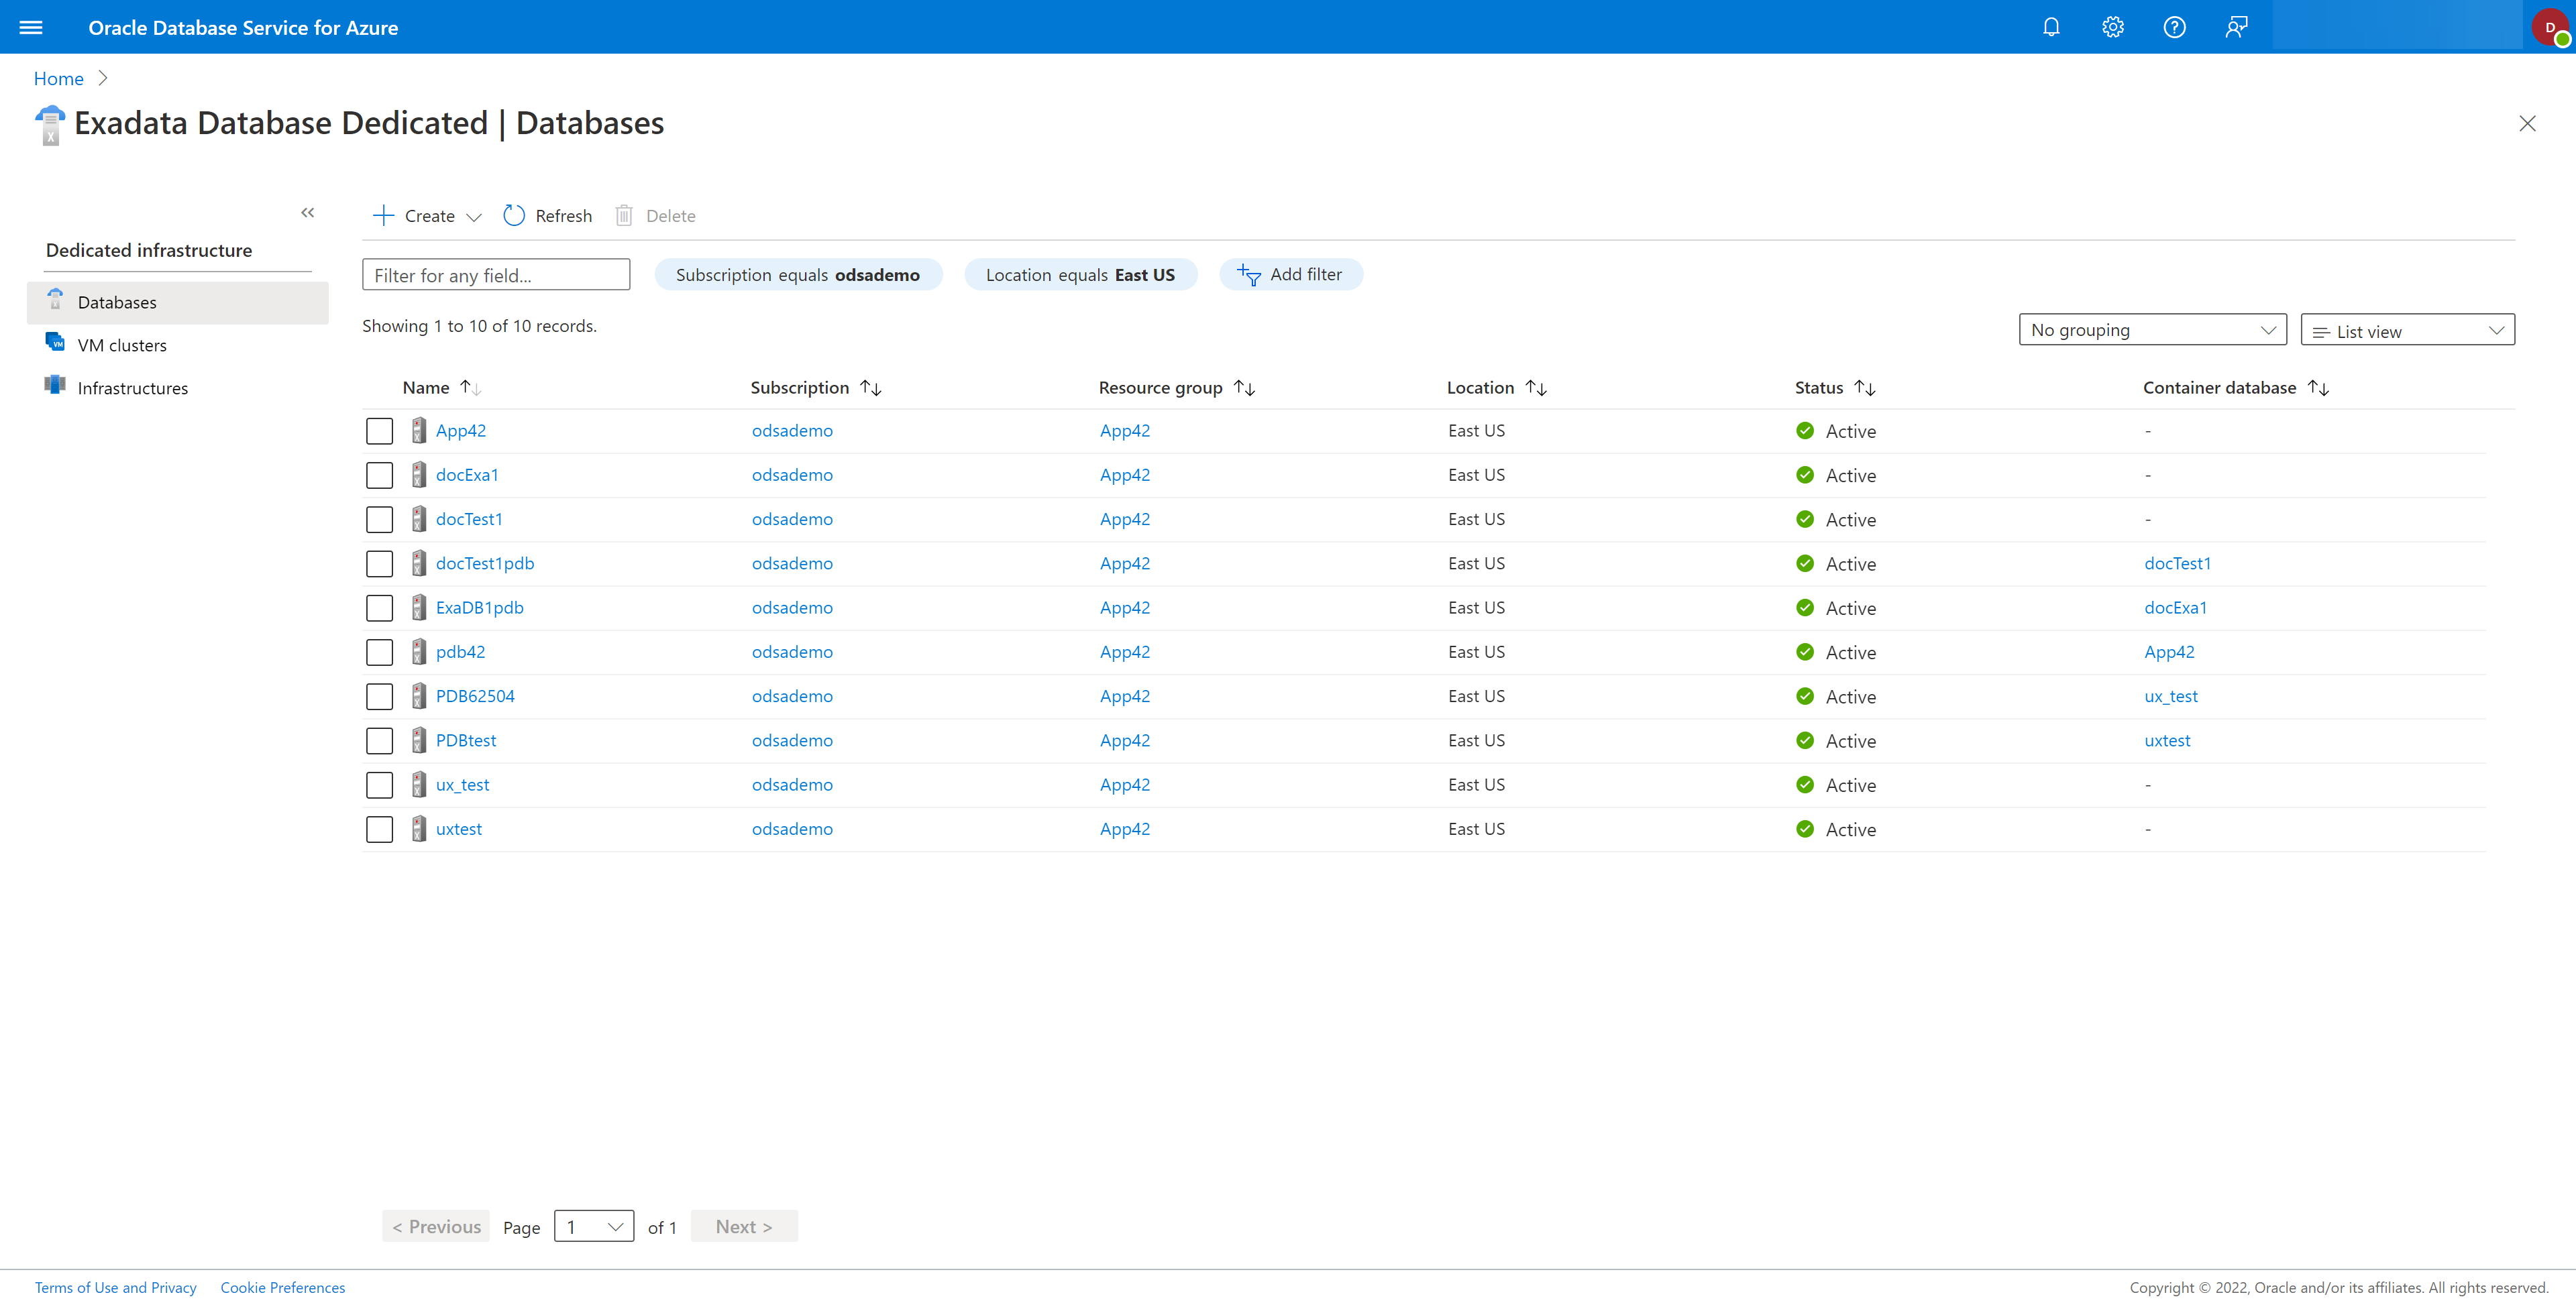Select the PDB62504 row checkbox

point(379,696)
